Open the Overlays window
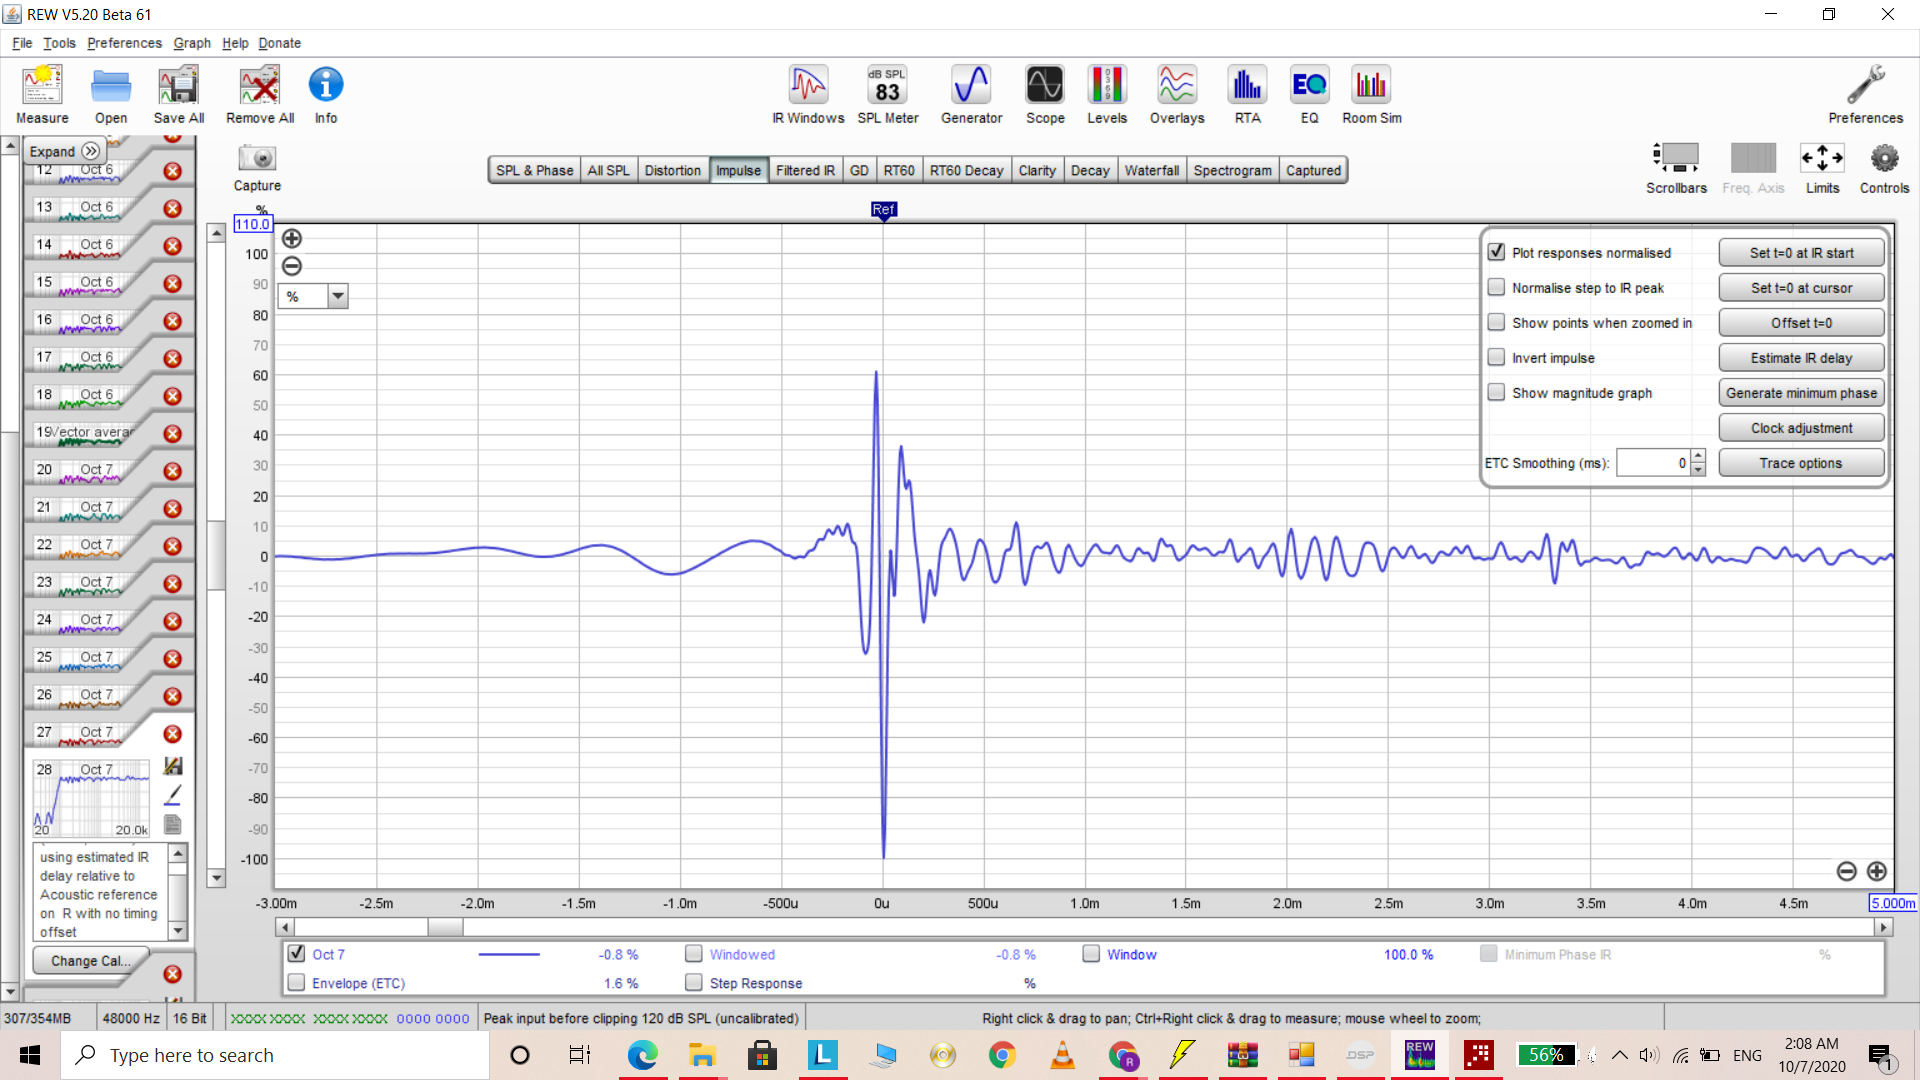This screenshot has height=1080, width=1920. point(1177,95)
